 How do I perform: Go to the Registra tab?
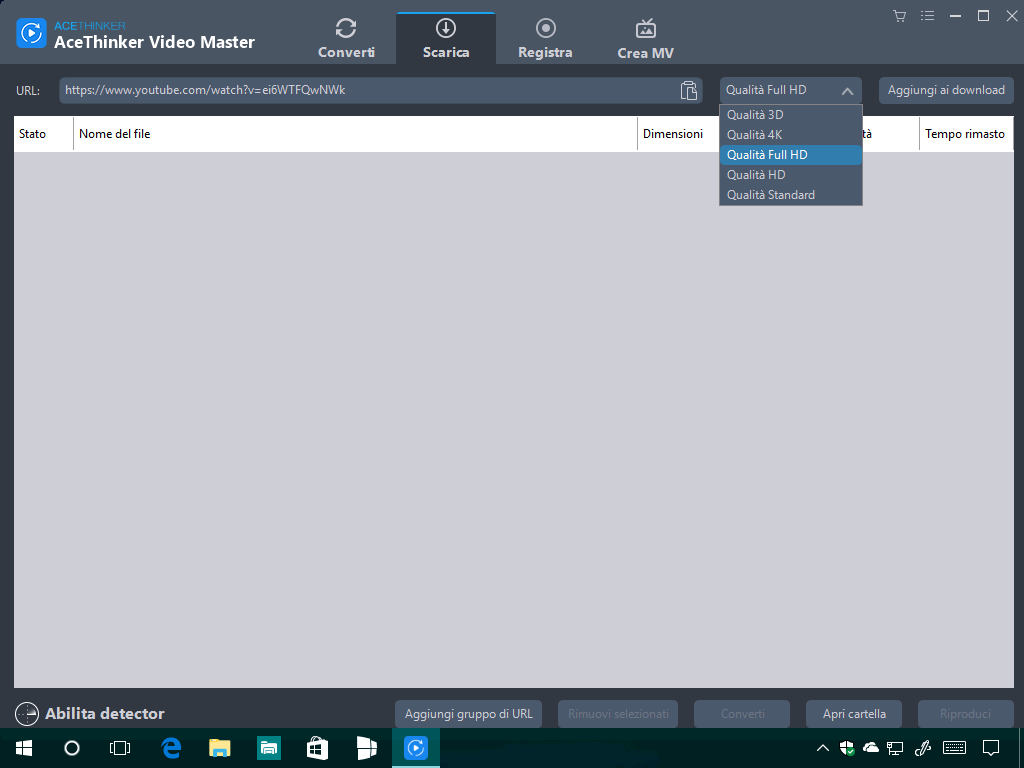pyautogui.click(x=545, y=39)
